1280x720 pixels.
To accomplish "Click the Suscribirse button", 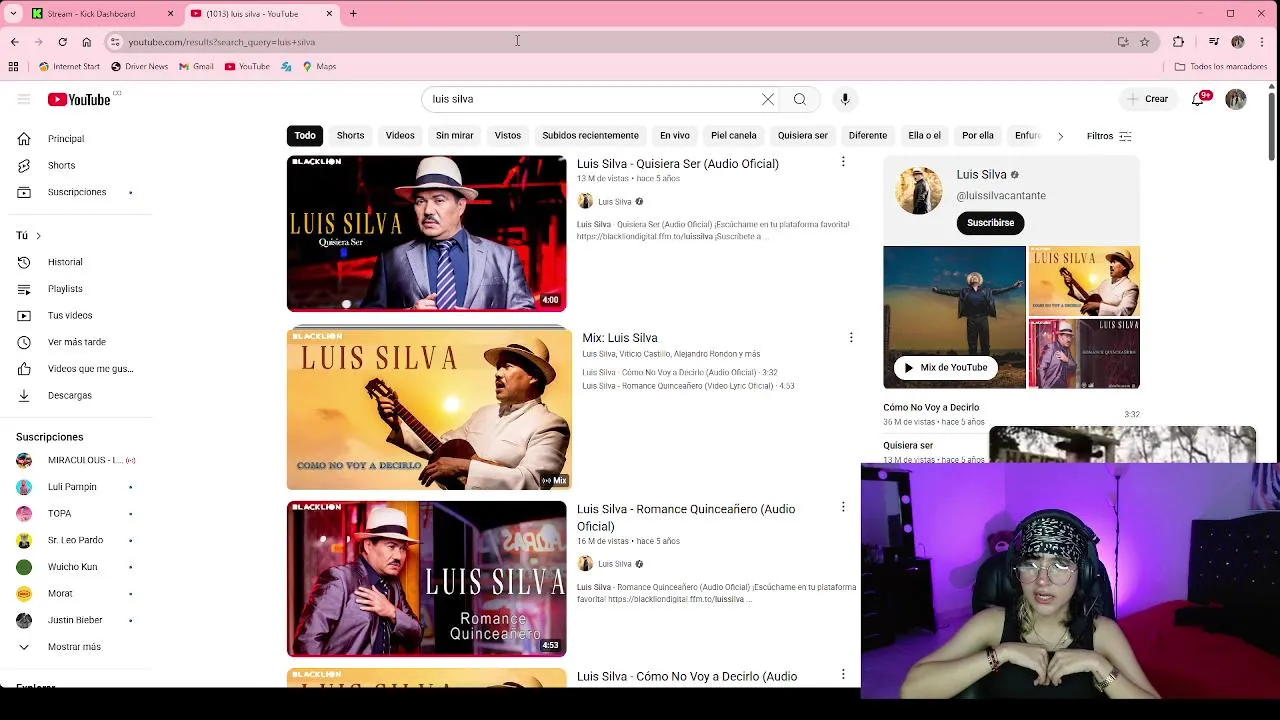I will (990, 223).
